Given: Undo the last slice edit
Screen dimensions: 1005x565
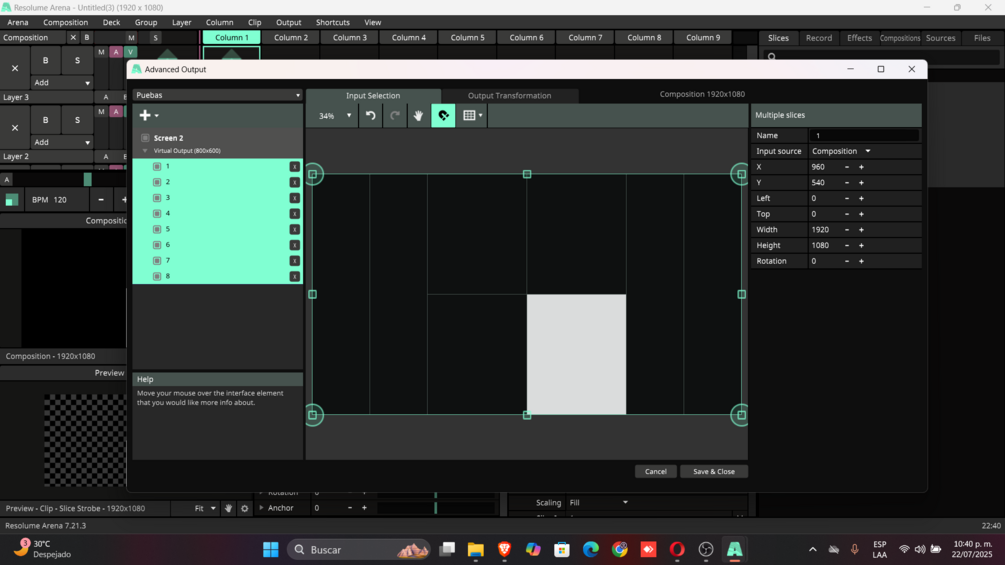Looking at the screenshot, I should (x=370, y=115).
